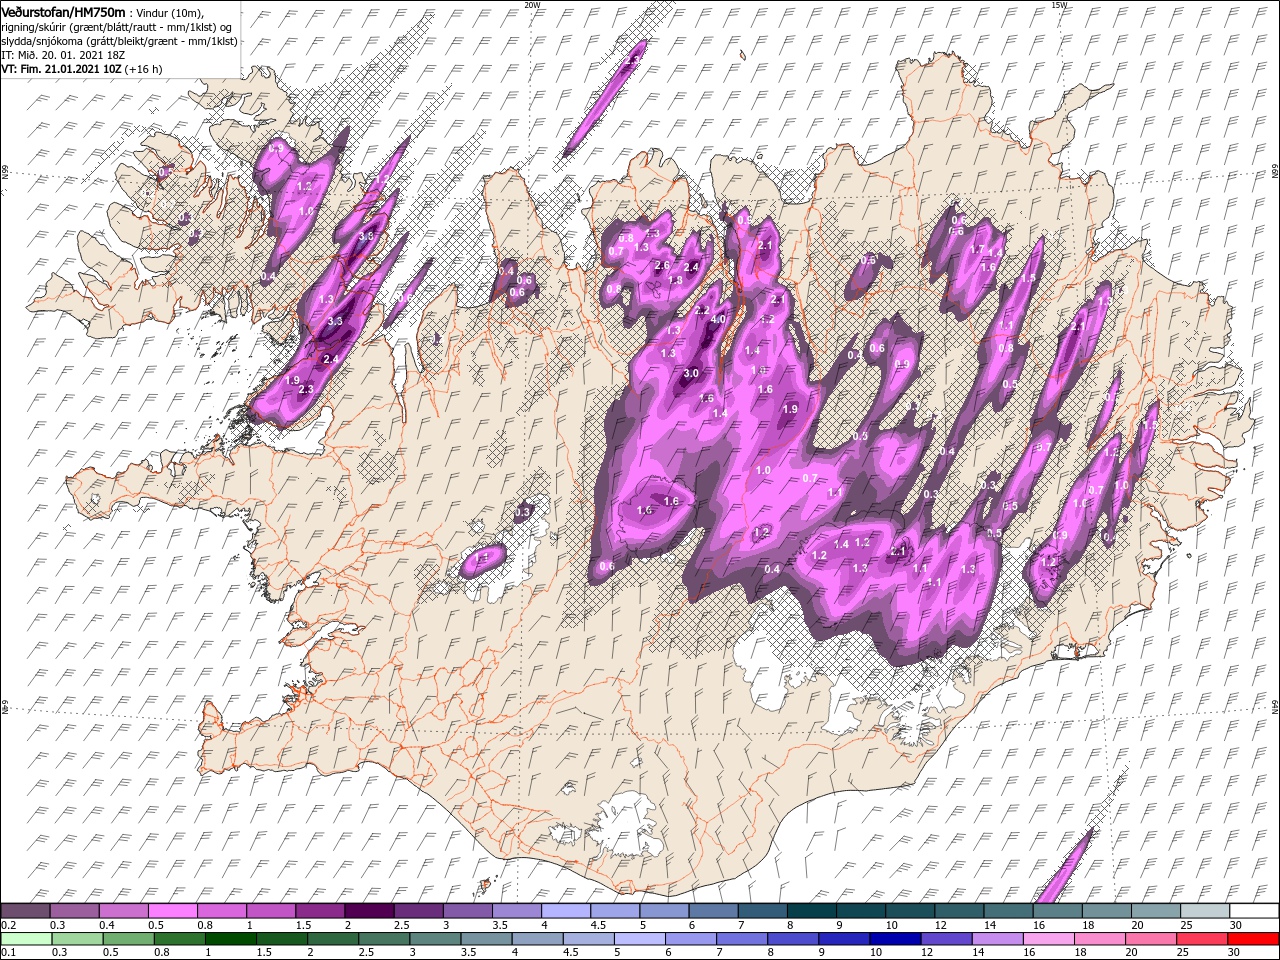
Task: Click the '3.3' snowfall value on the map
Action: [335, 321]
